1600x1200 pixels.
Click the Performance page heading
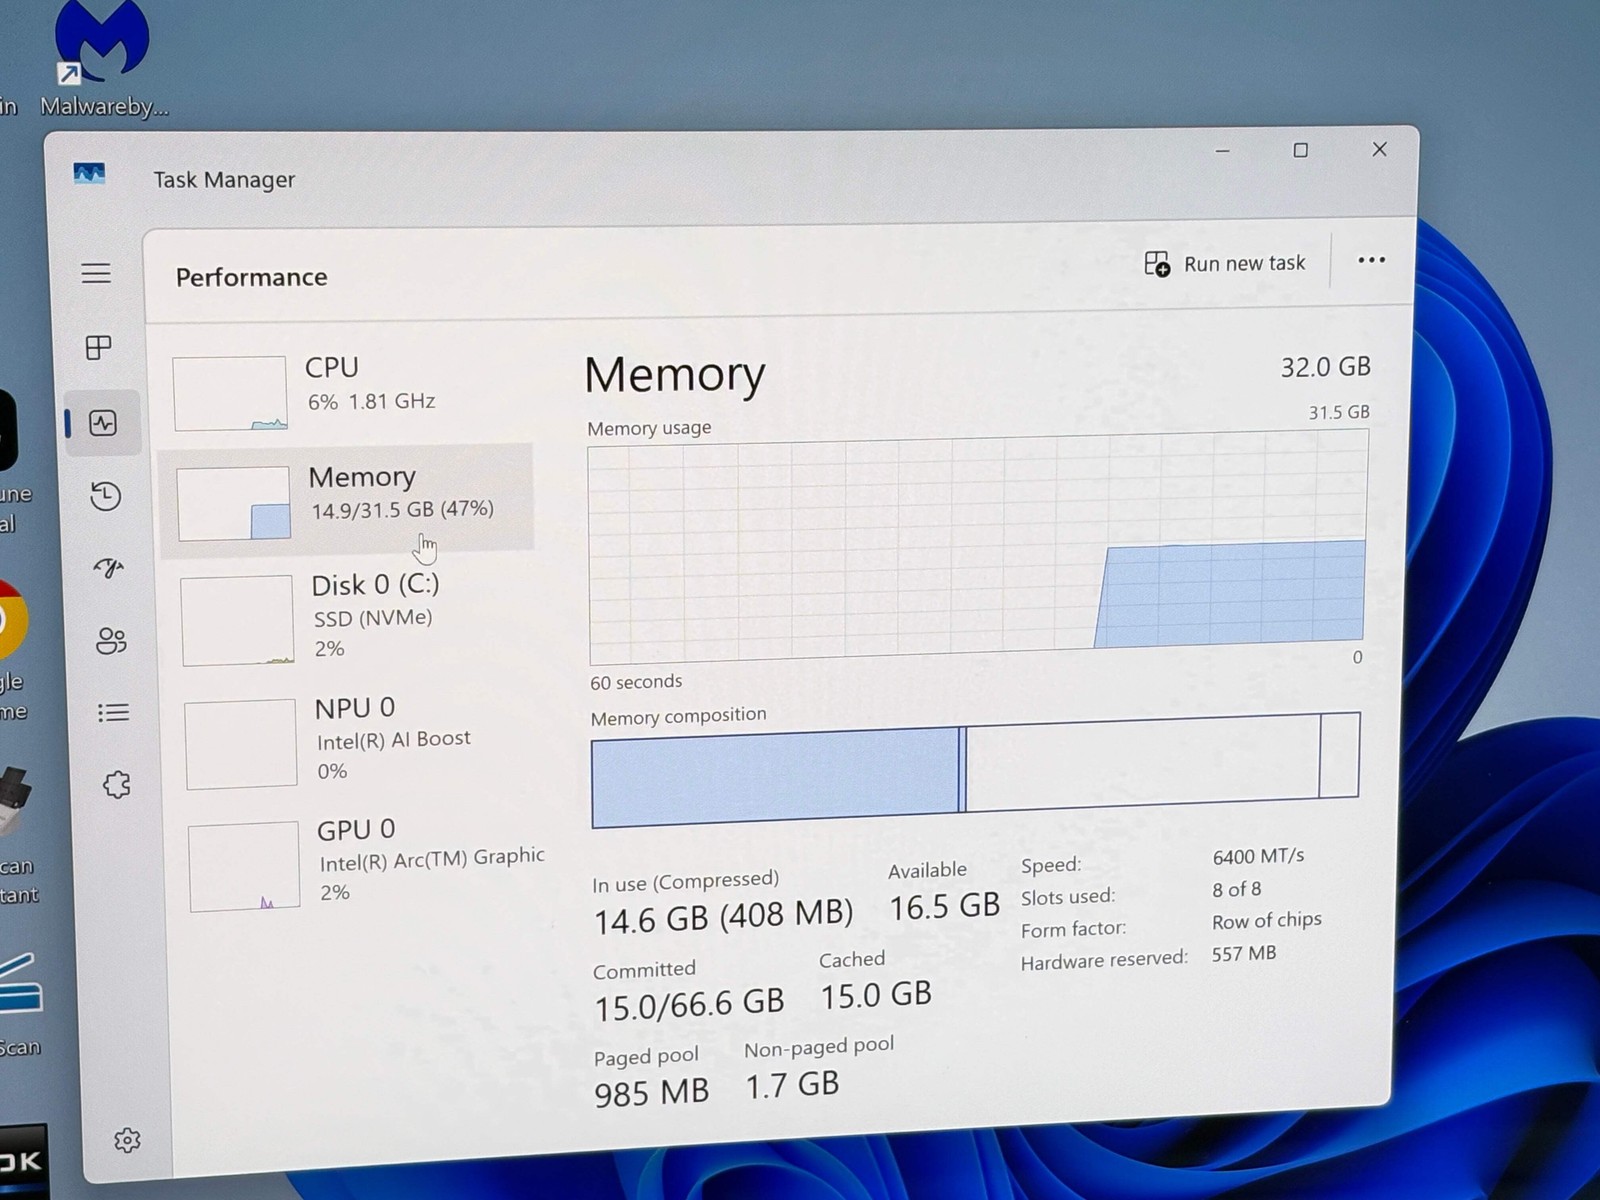tap(252, 277)
